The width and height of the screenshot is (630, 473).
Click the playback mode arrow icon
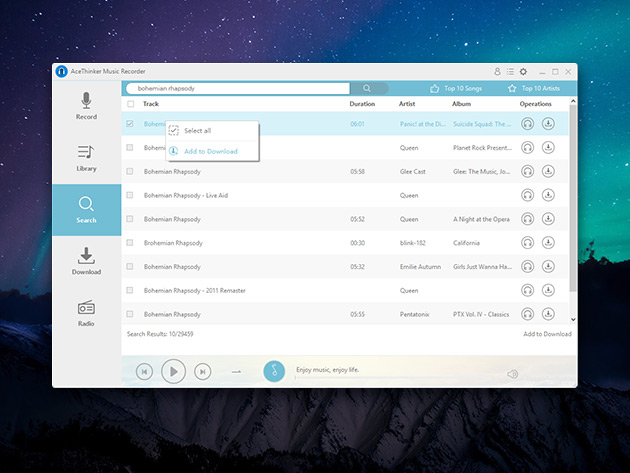tap(236, 372)
